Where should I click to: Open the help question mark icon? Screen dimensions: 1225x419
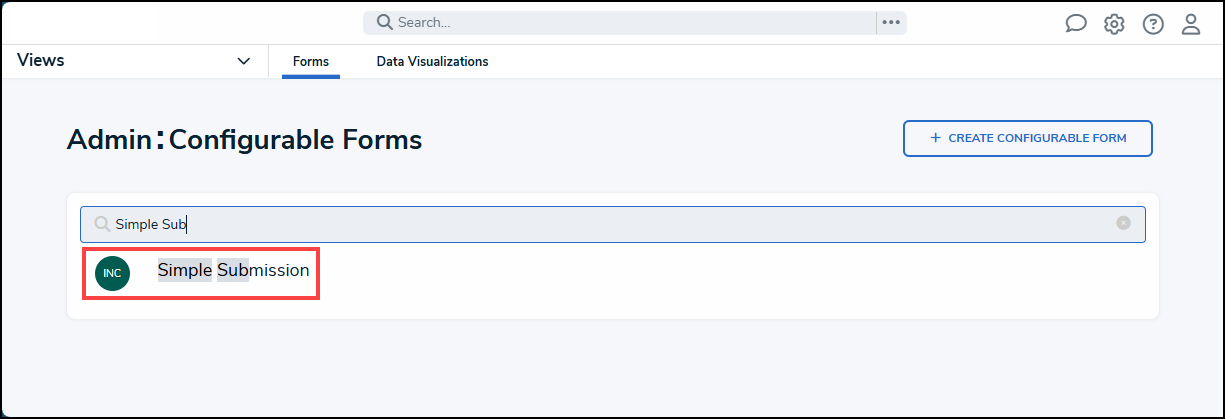(x=1153, y=24)
